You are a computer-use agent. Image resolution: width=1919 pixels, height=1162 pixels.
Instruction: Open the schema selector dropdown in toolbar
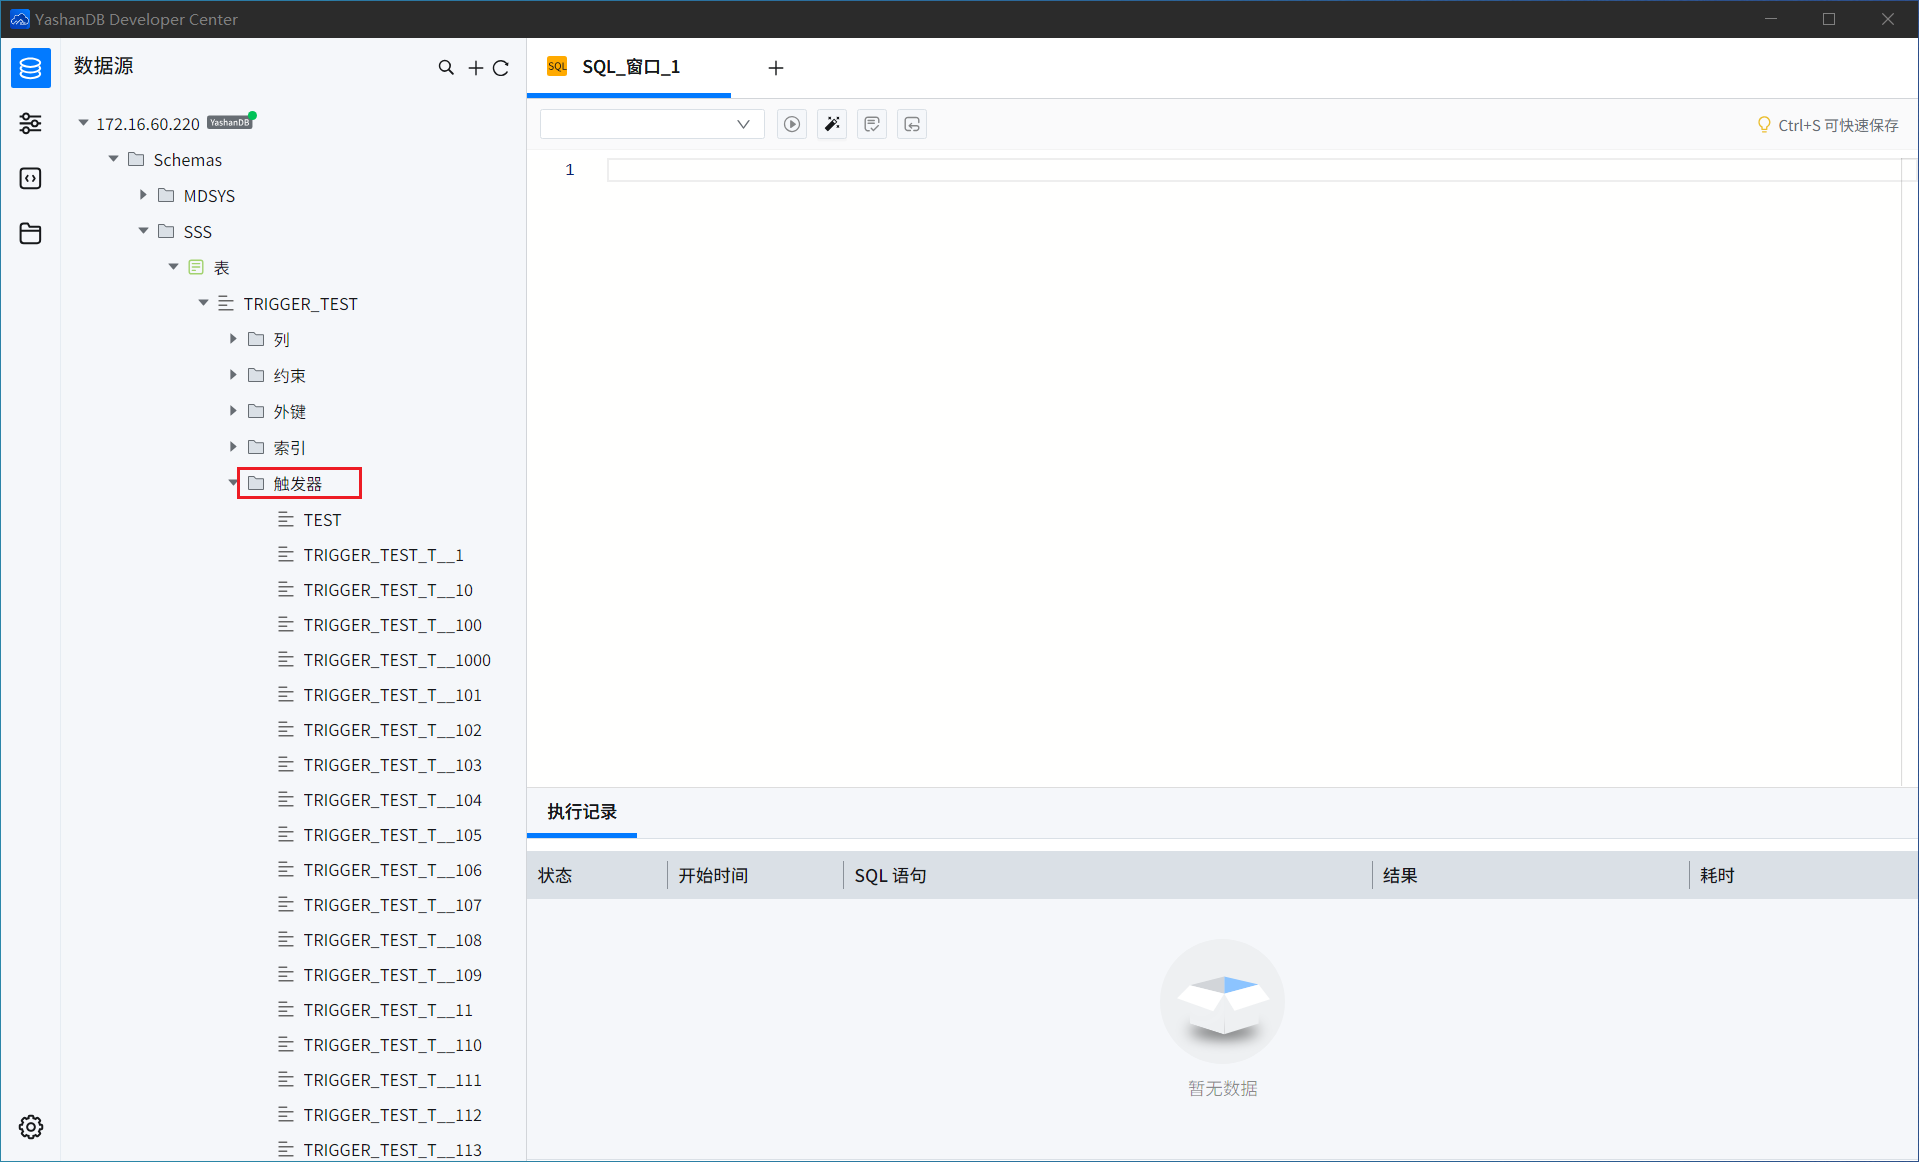click(652, 124)
